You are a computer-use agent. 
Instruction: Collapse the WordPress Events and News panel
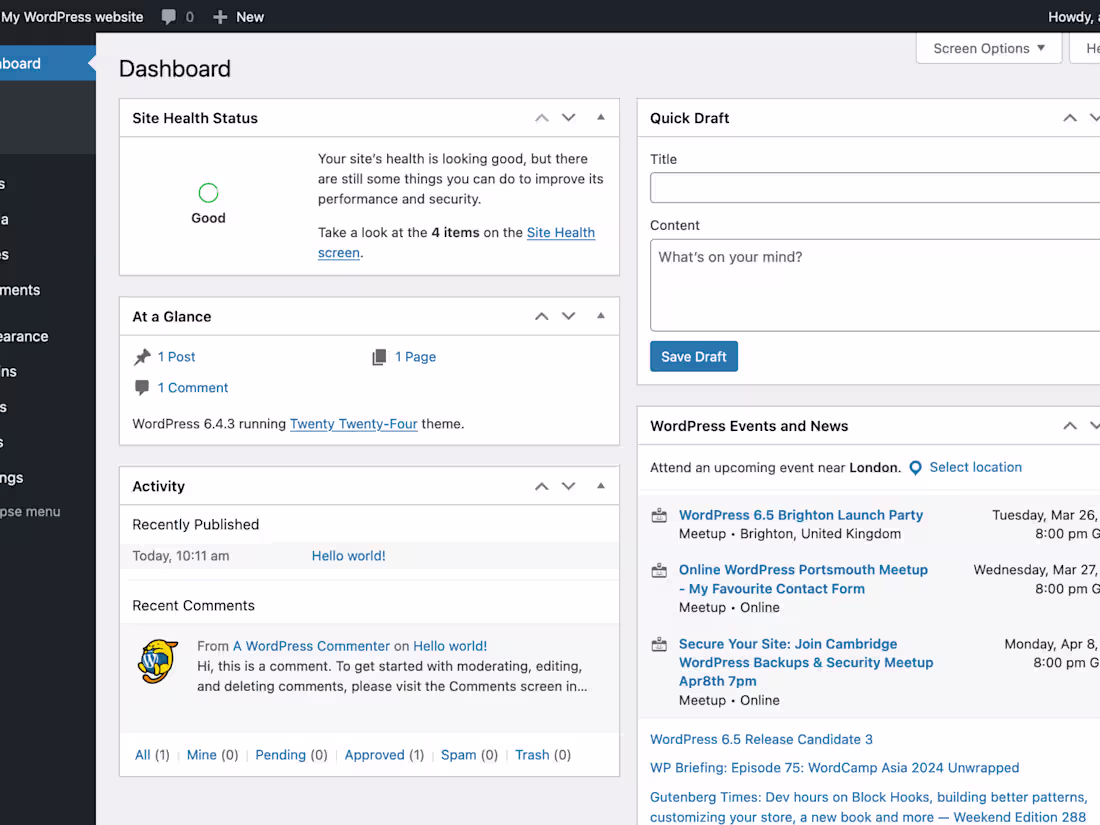click(1097, 425)
